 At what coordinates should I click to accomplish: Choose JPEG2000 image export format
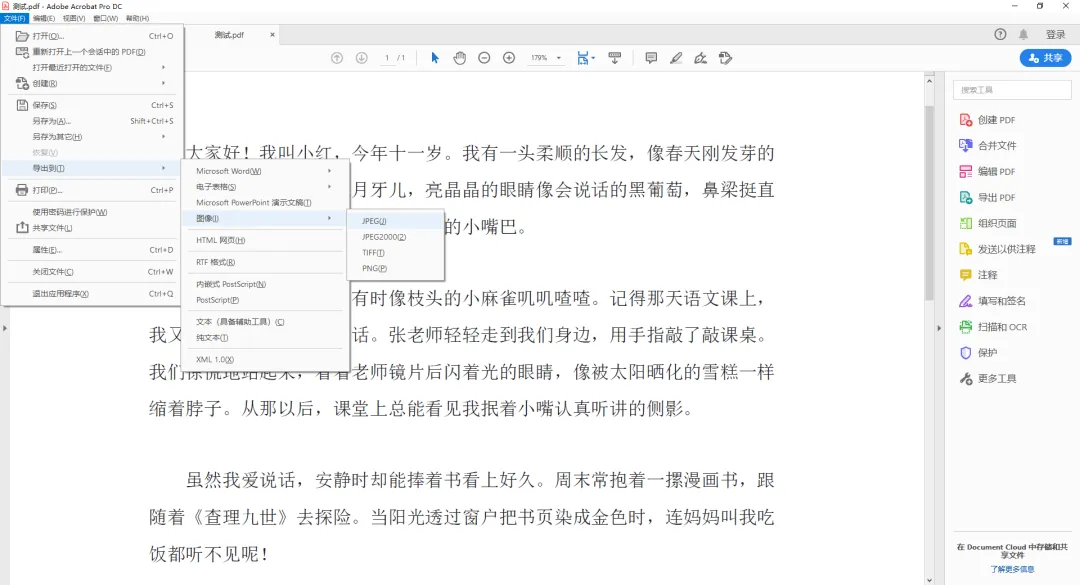click(x=395, y=237)
